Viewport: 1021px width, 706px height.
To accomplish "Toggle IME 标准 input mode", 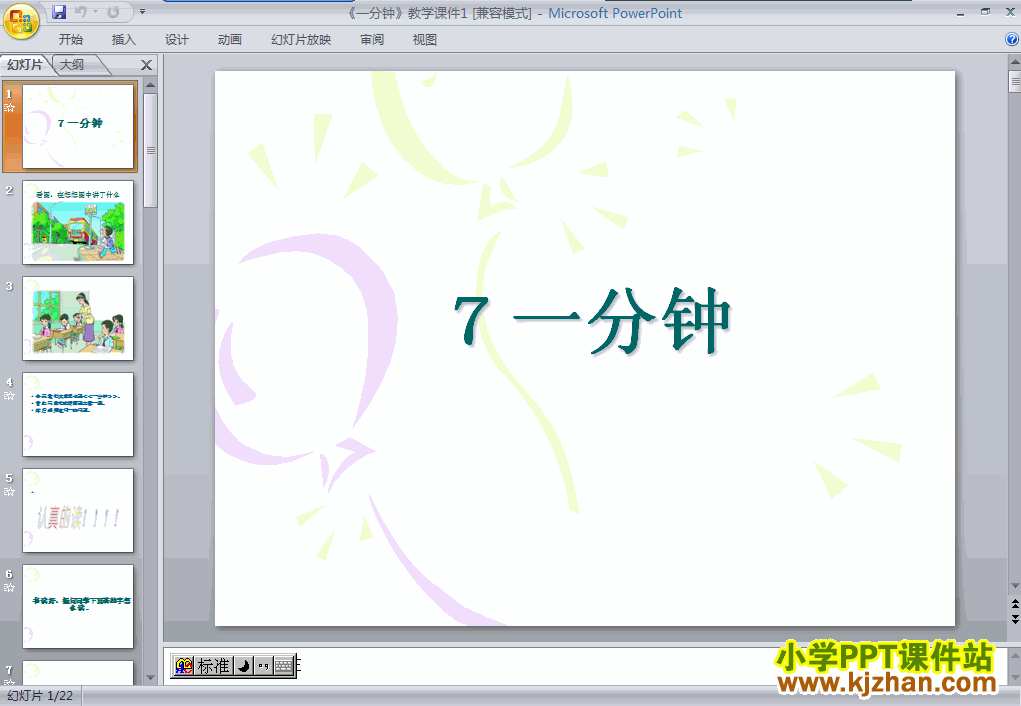I will pyautogui.click(x=214, y=666).
